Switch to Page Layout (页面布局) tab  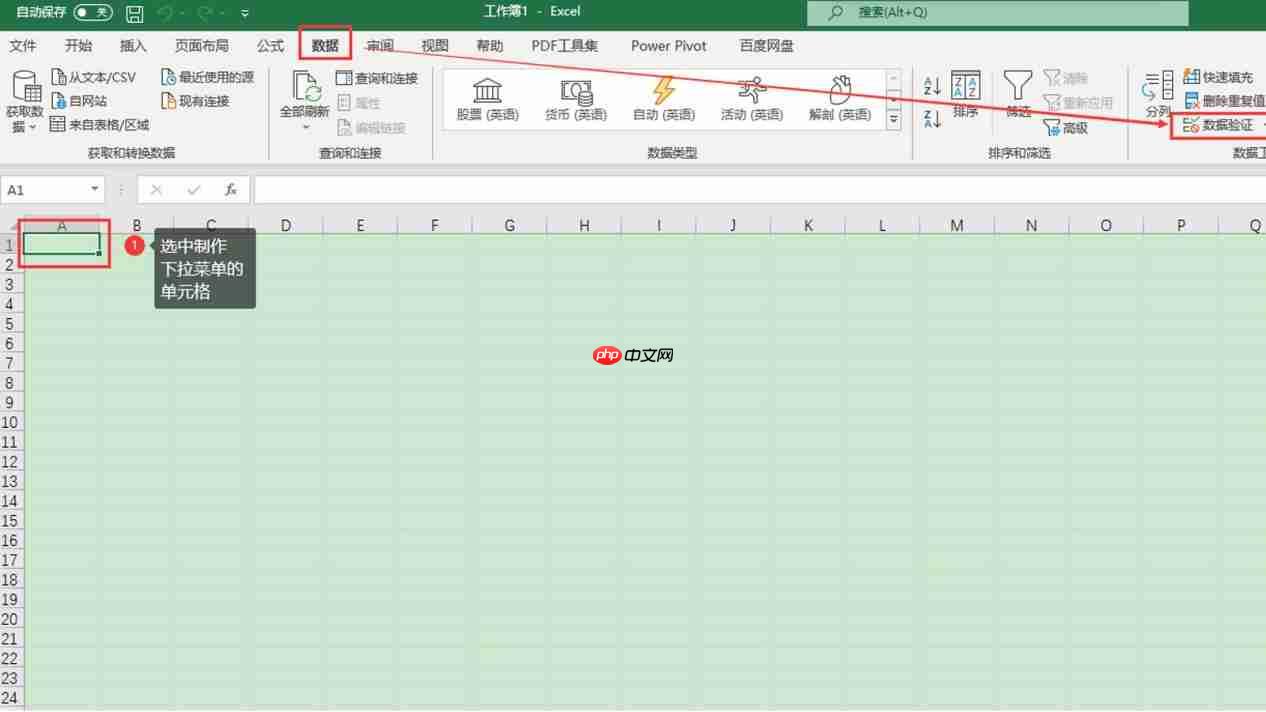coord(201,46)
